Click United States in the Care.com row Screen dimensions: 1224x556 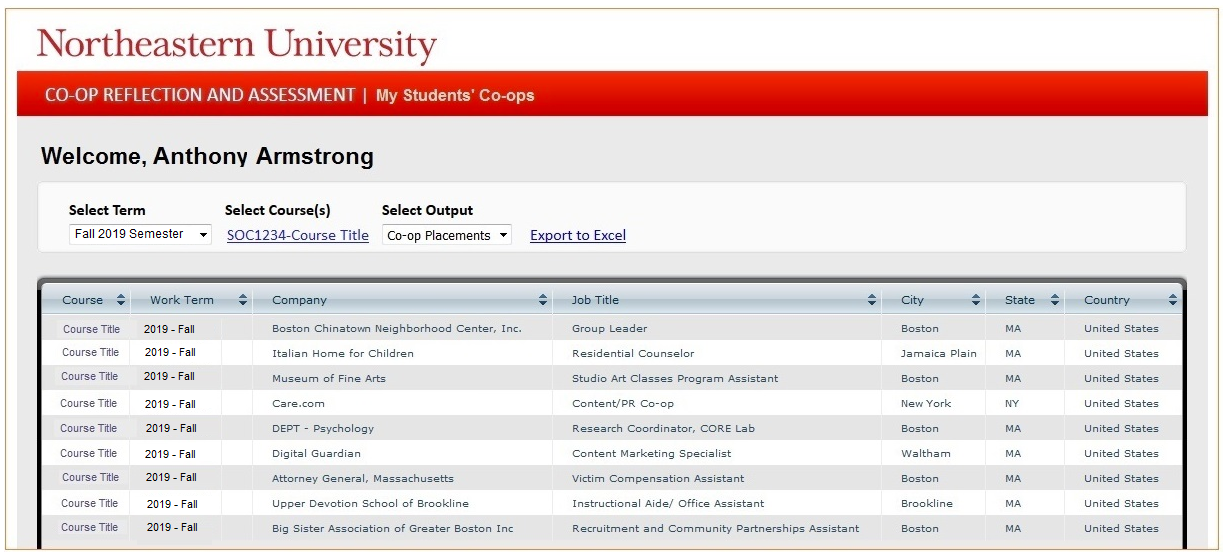click(1121, 403)
